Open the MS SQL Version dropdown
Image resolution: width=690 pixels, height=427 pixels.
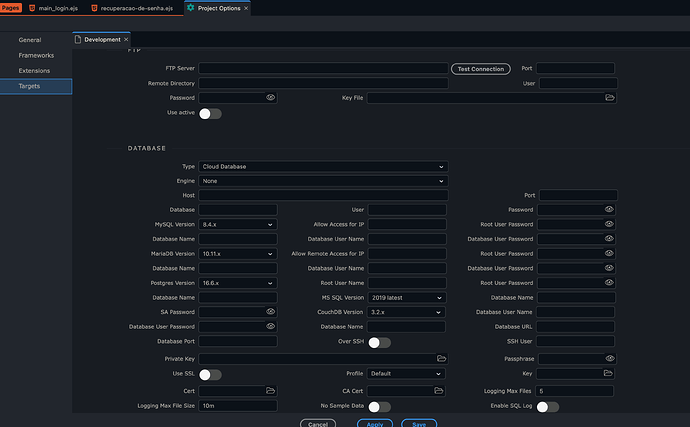[407, 297]
